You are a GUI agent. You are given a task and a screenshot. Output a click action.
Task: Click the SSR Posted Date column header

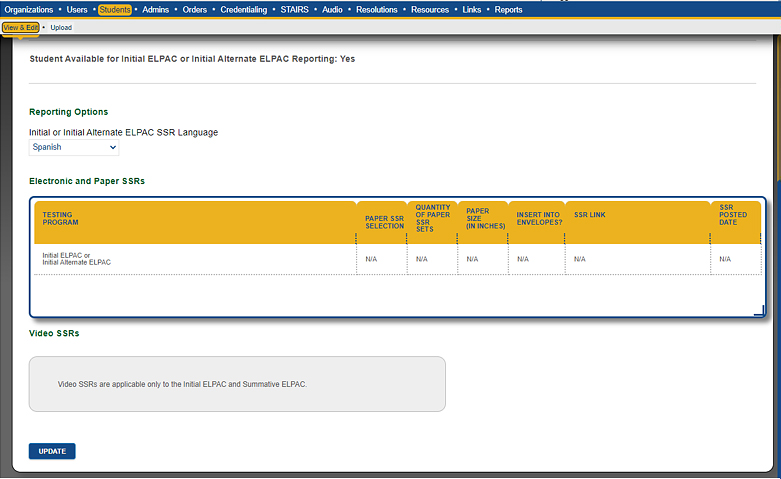(736, 222)
